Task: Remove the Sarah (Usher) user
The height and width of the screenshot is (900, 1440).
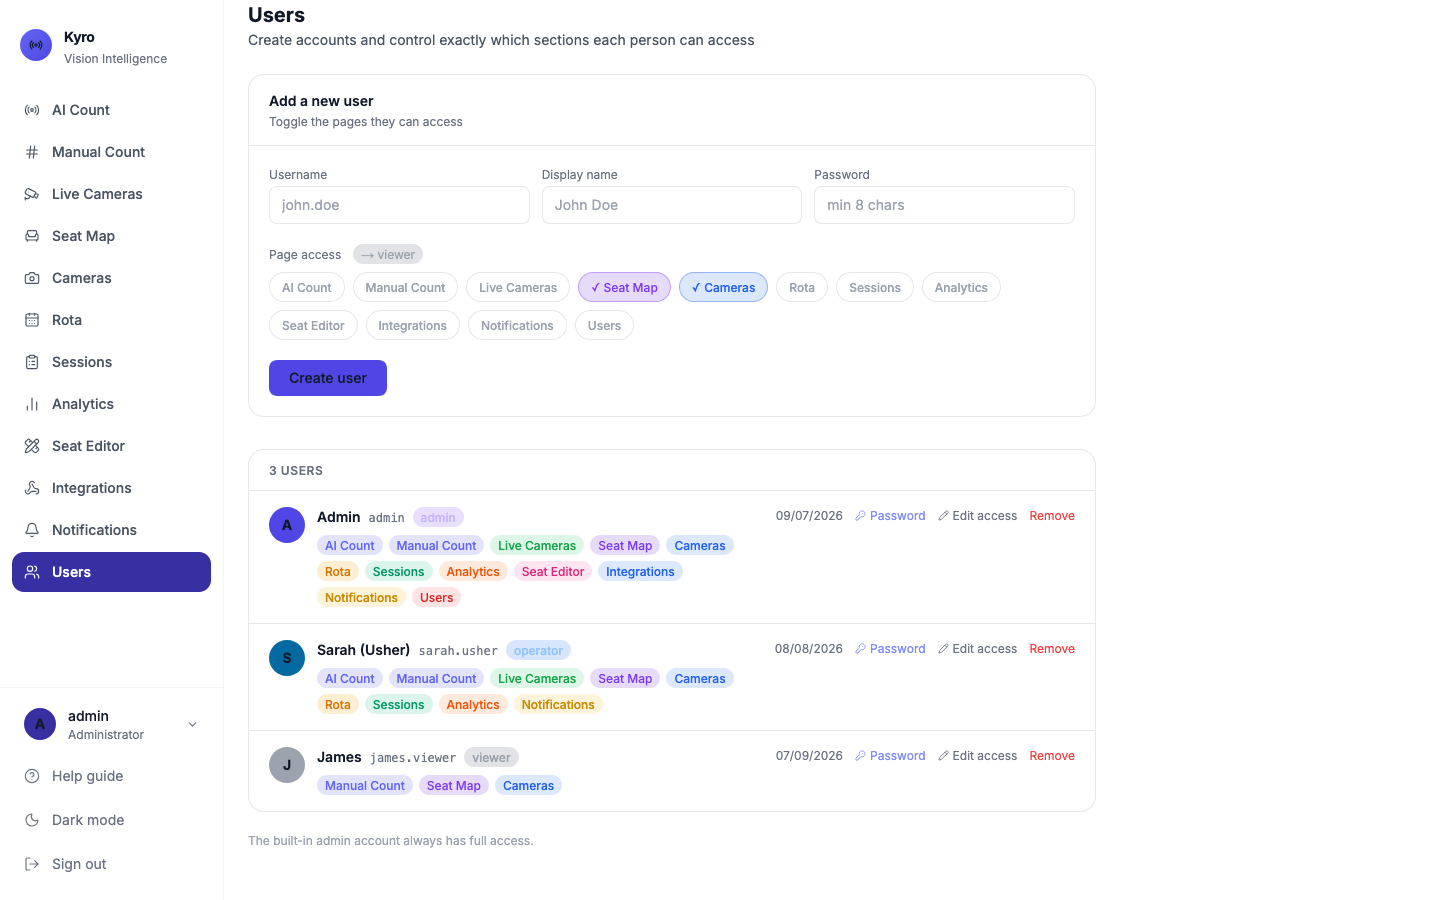Action: [x=1052, y=649]
